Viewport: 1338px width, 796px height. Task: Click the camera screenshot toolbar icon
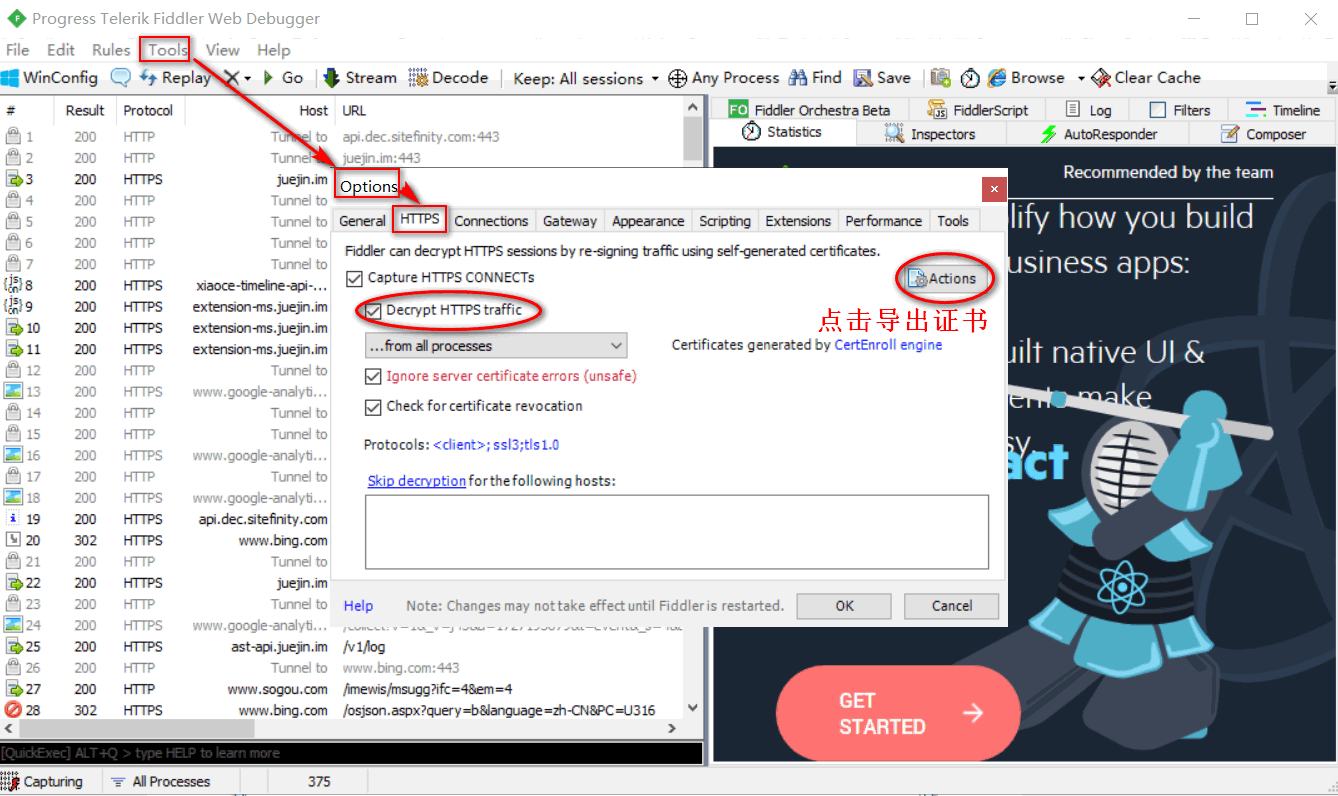point(940,78)
